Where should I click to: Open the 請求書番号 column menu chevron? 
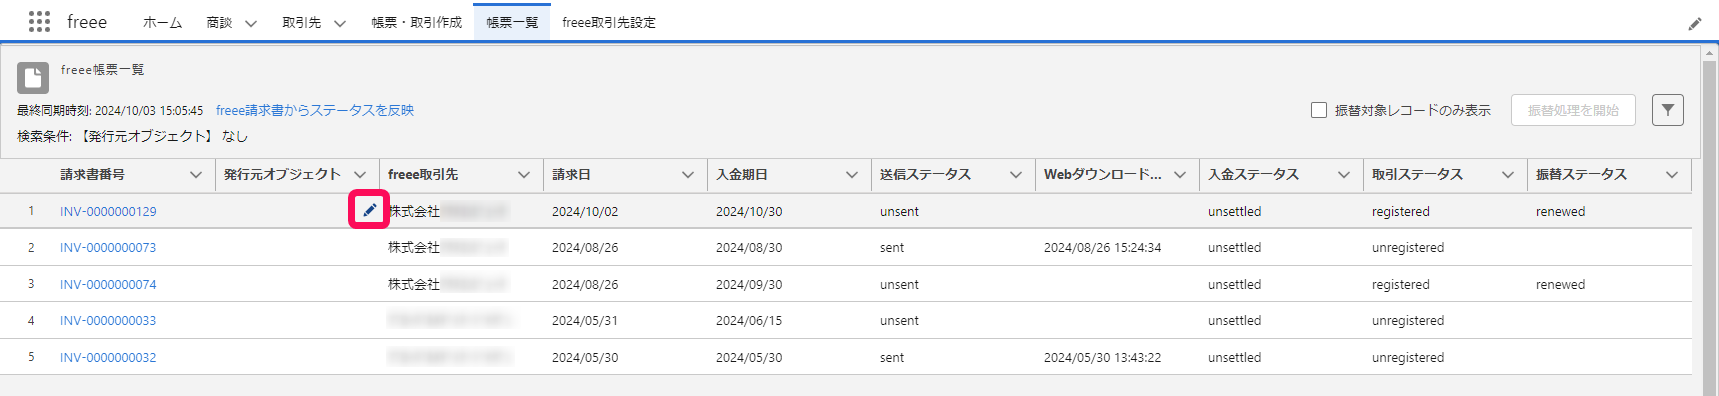pos(196,175)
